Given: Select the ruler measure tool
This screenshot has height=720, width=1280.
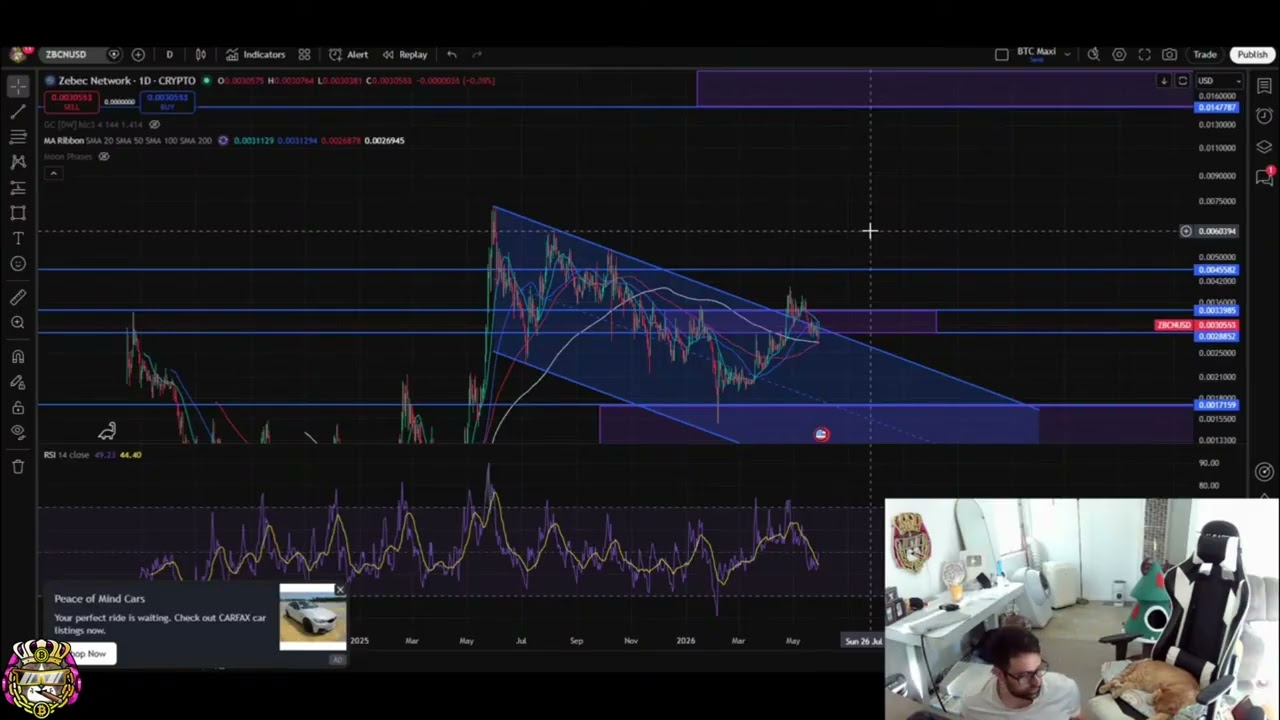Looking at the screenshot, I should click(x=18, y=297).
